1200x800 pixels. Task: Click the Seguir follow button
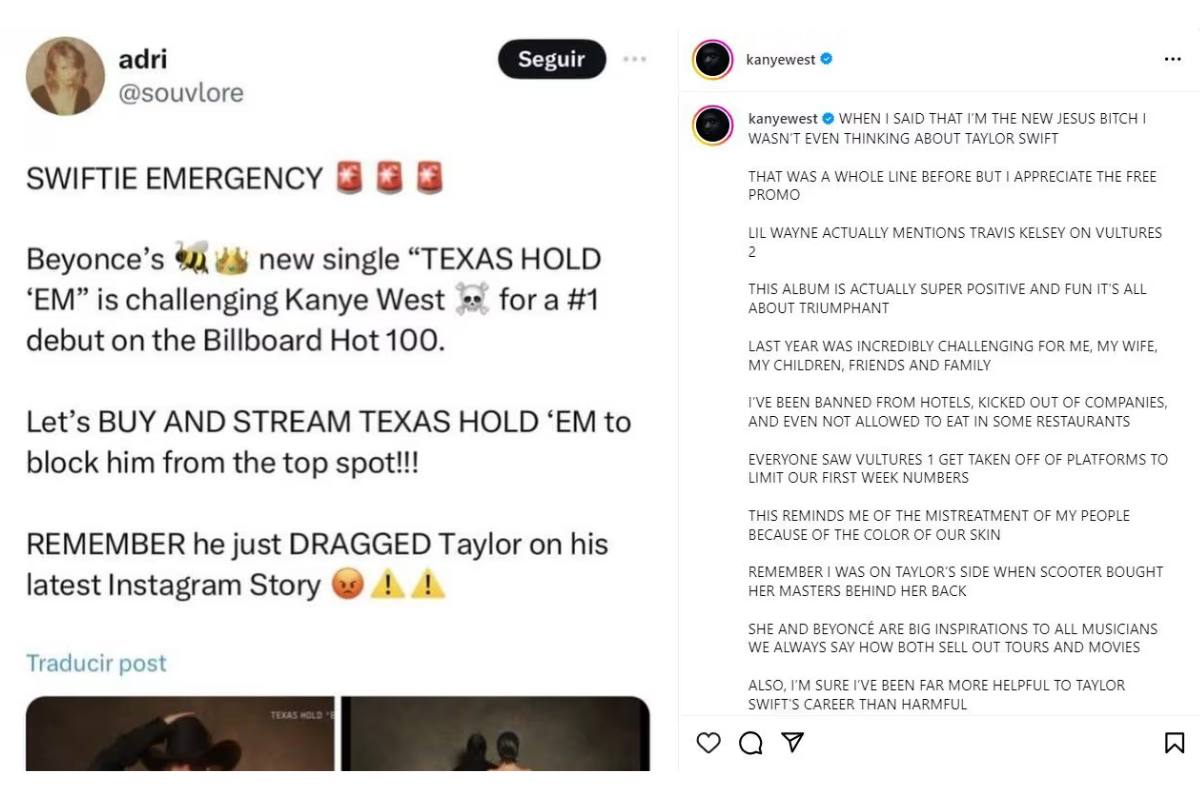point(552,59)
